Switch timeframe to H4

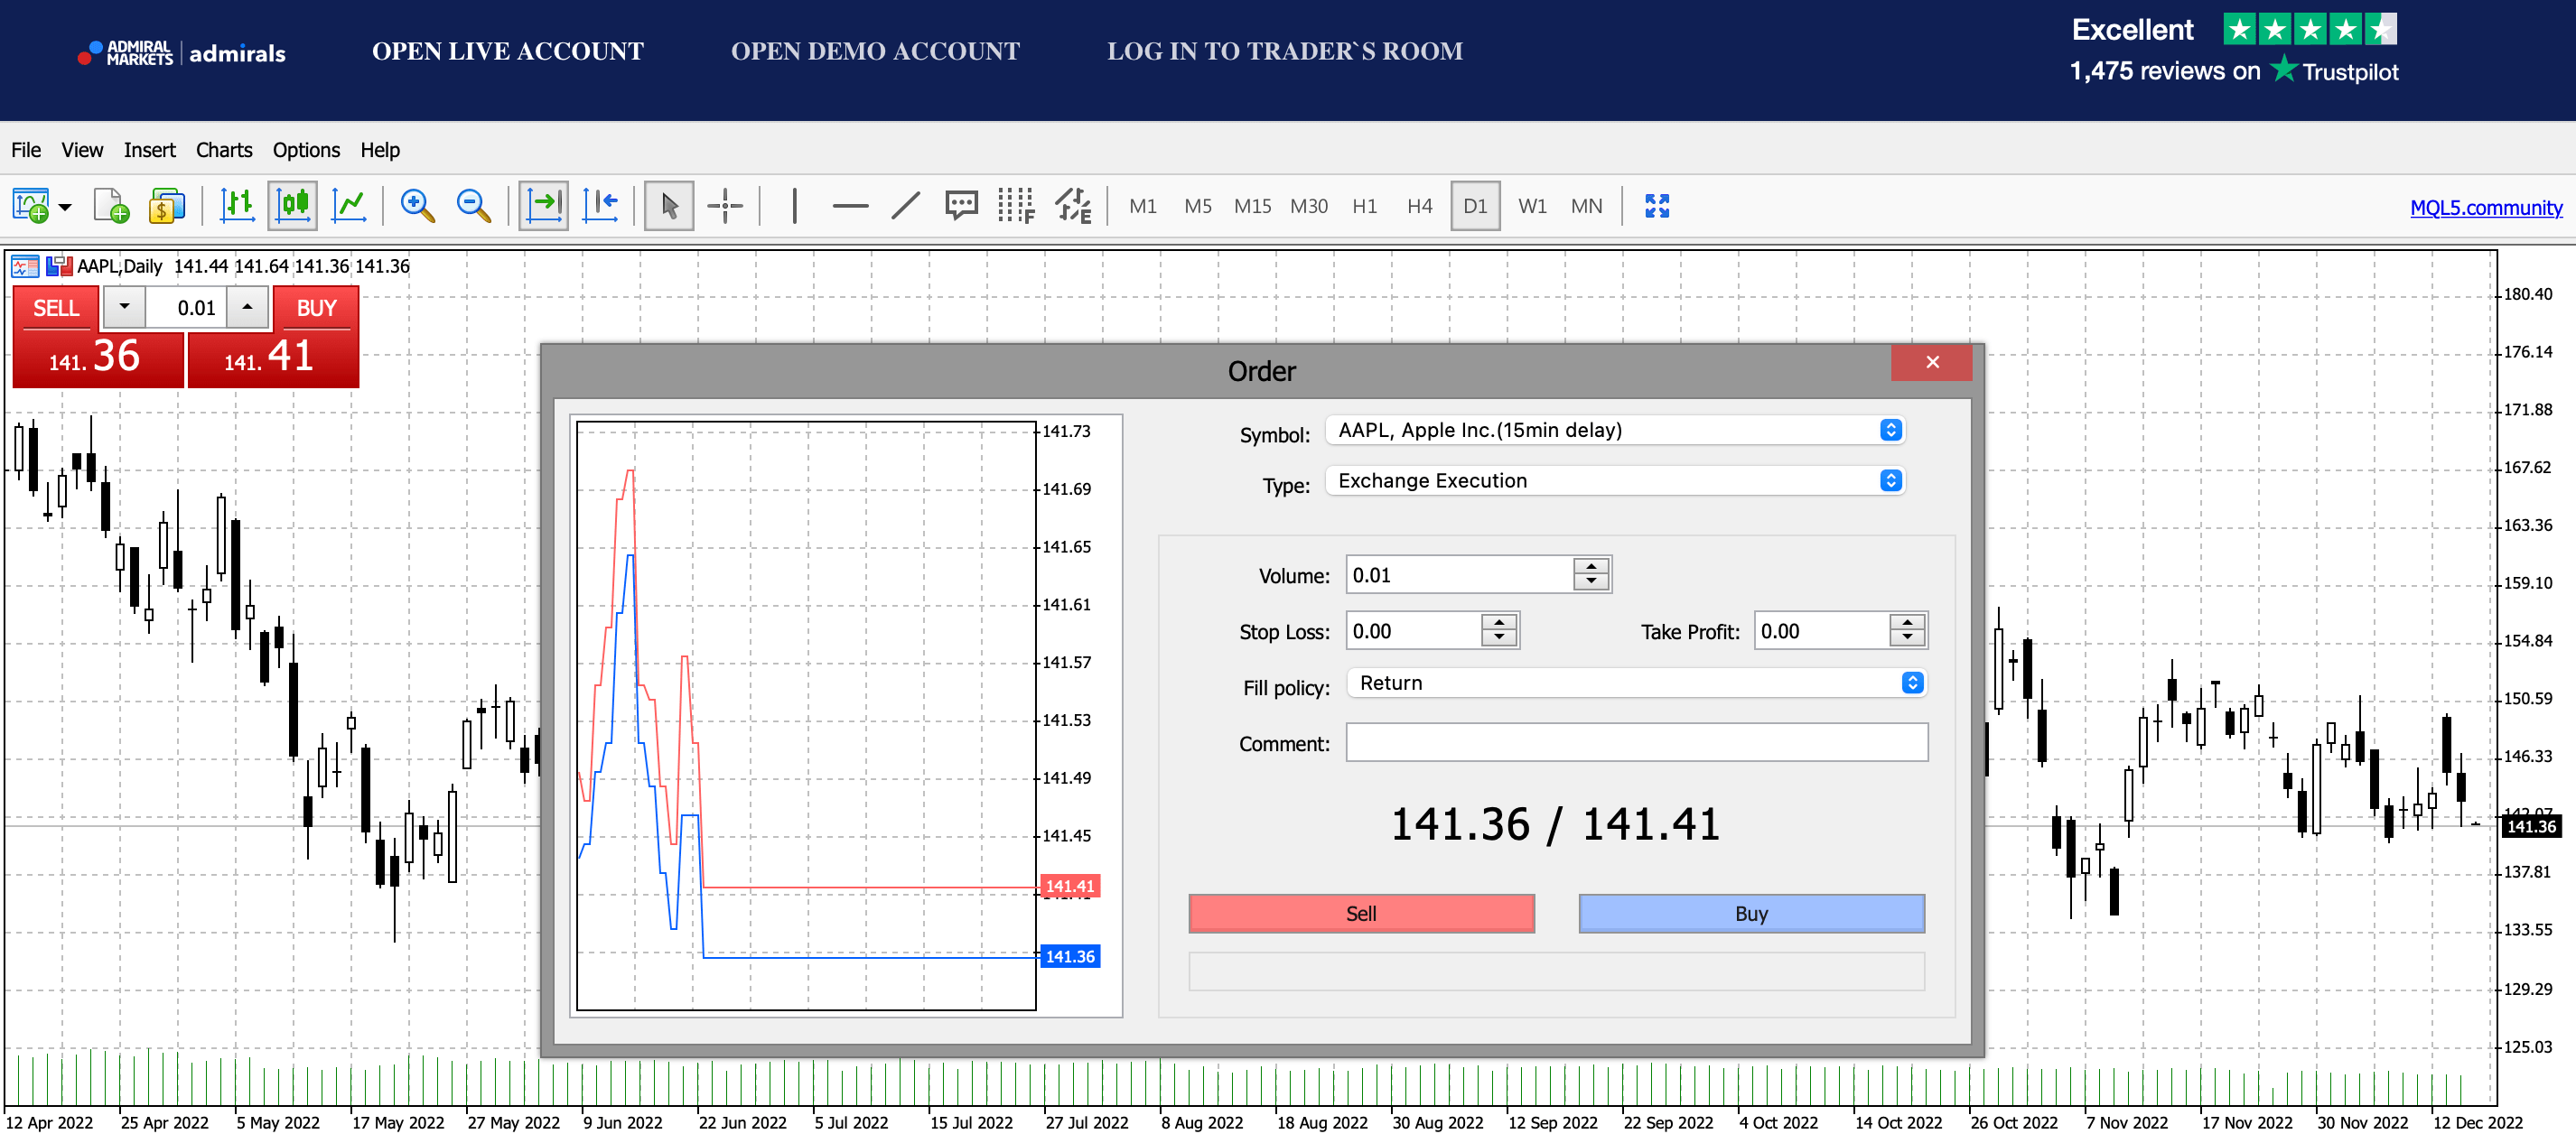1419,207
